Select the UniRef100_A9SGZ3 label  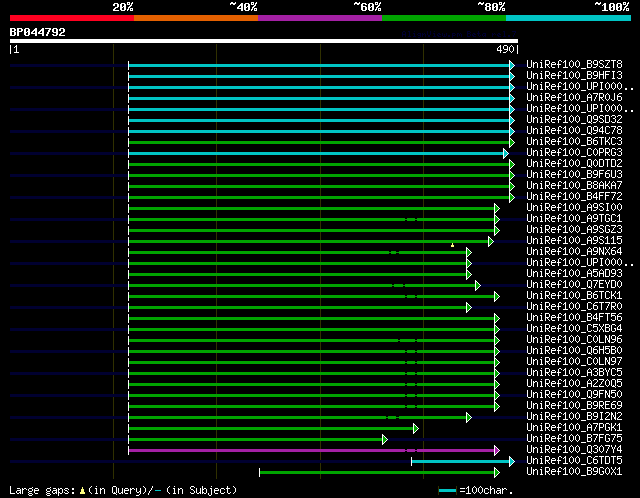[x=574, y=230]
